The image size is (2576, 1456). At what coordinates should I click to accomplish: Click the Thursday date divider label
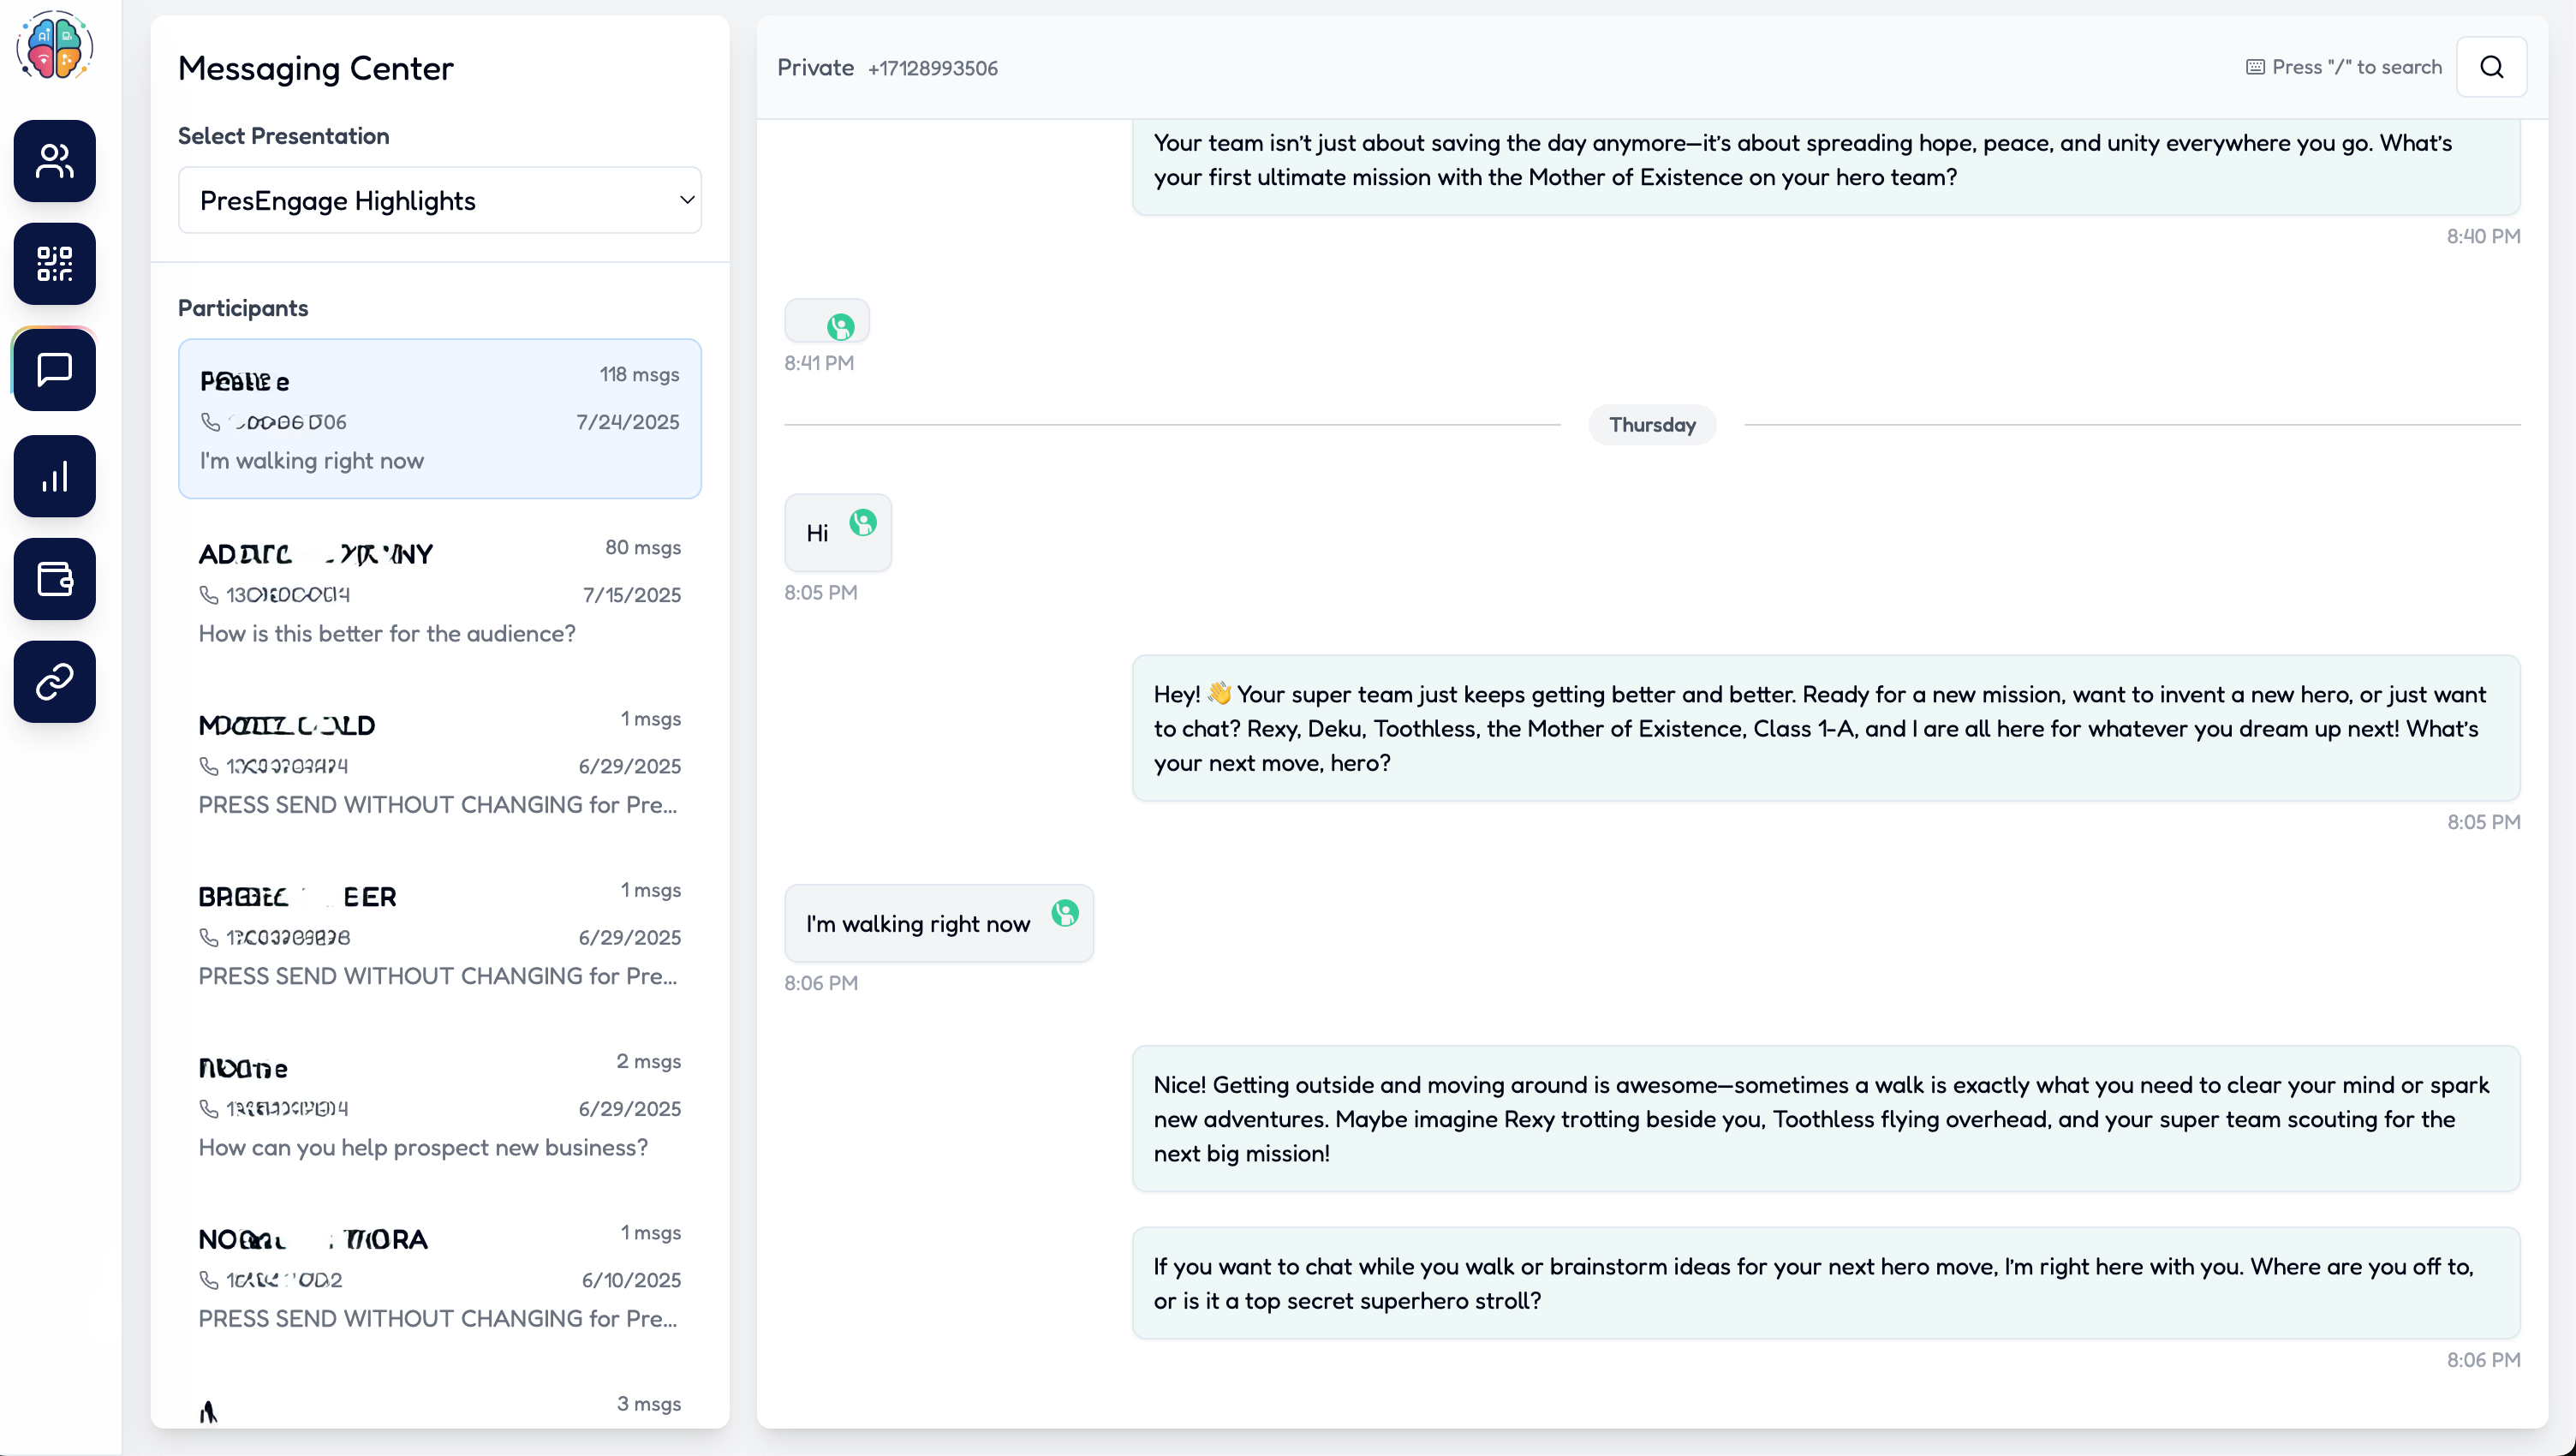[x=1652, y=425]
